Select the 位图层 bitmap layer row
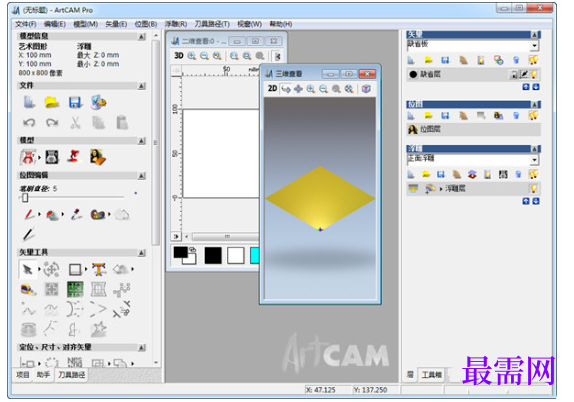The image size is (574, 402). 473,129
